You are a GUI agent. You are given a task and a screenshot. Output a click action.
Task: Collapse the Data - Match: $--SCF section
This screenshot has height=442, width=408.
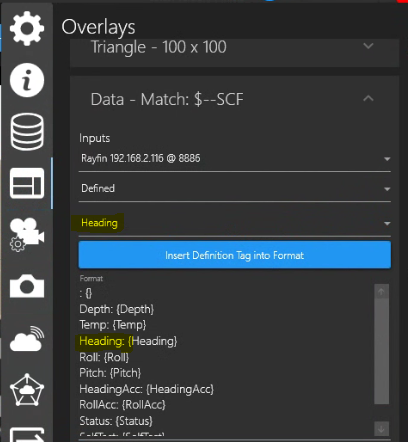tap(368, 99)
